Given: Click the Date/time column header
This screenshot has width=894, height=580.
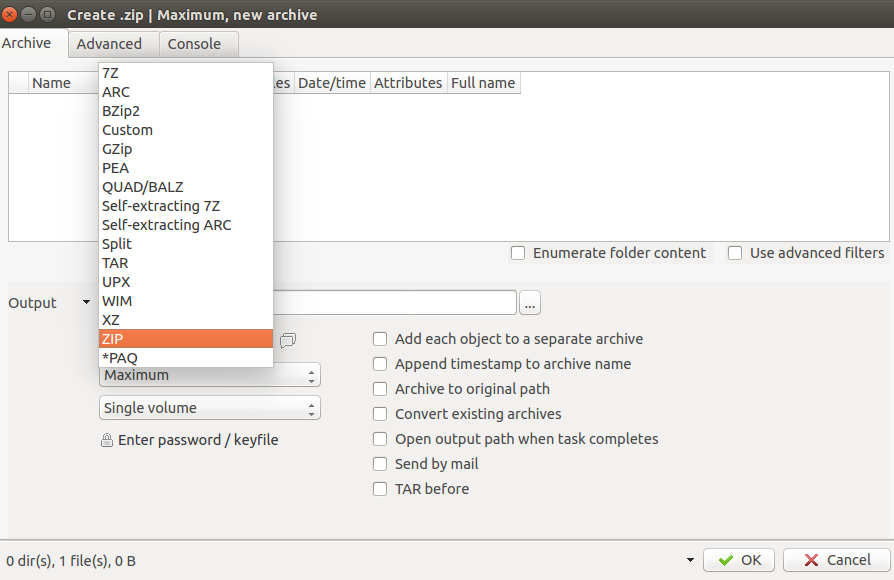Looking at the screenshot, I should 332,83.
